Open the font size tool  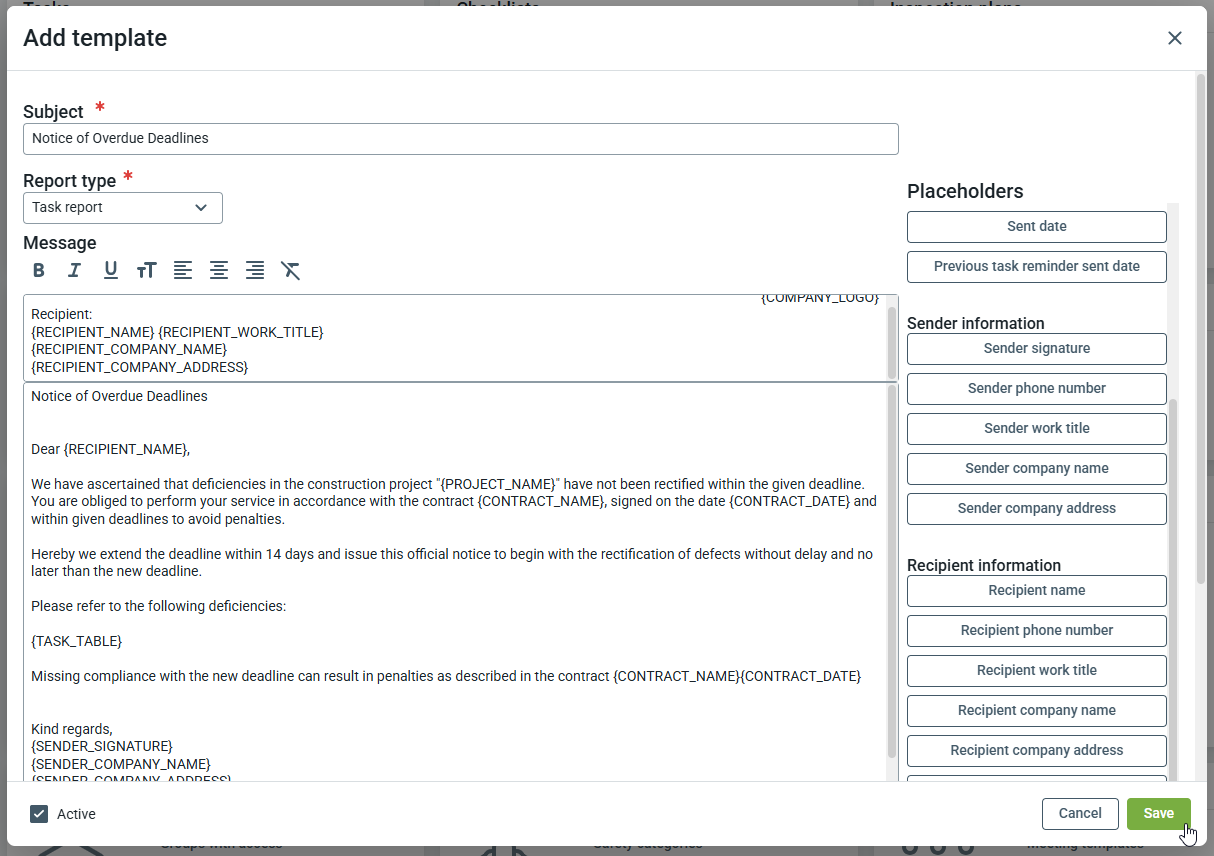coord(147,270)
